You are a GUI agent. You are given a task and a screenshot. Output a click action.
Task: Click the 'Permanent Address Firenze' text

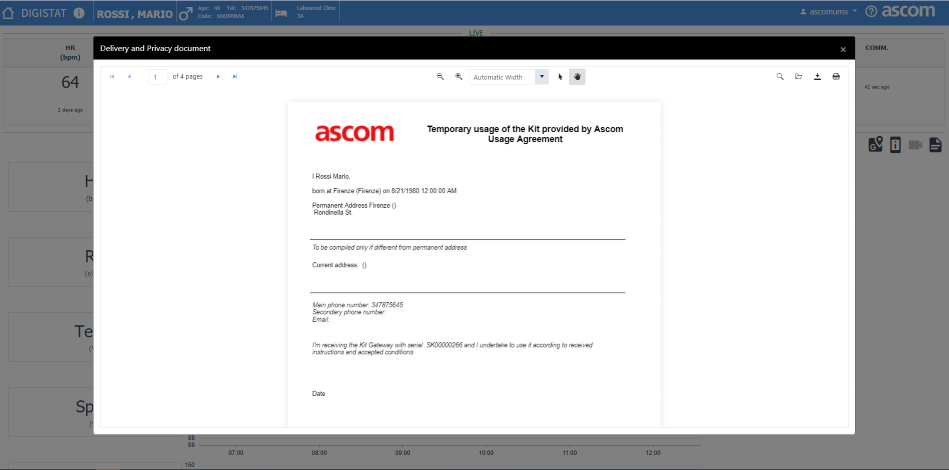coord(353,206)
